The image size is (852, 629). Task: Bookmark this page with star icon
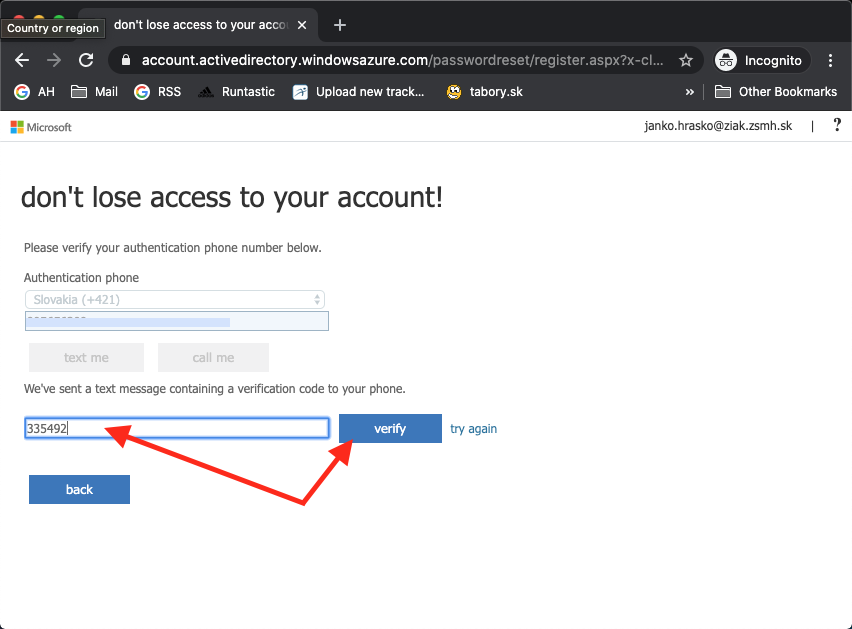point(686,60)
